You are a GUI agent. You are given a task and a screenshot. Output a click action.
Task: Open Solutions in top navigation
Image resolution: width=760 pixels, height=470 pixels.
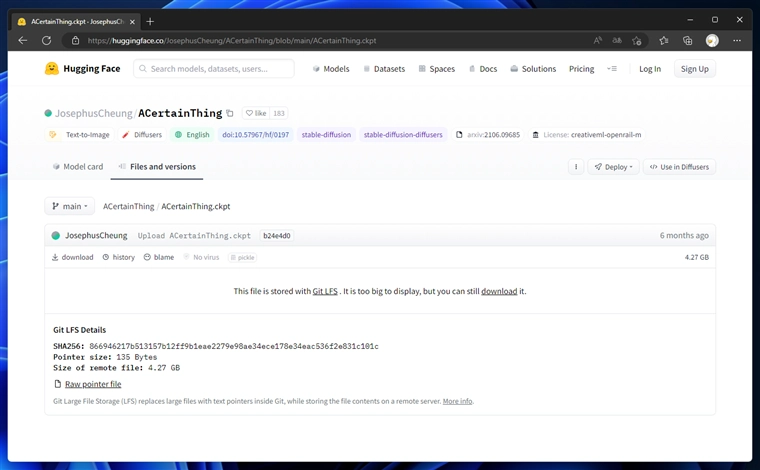click(x=533, y=69)
